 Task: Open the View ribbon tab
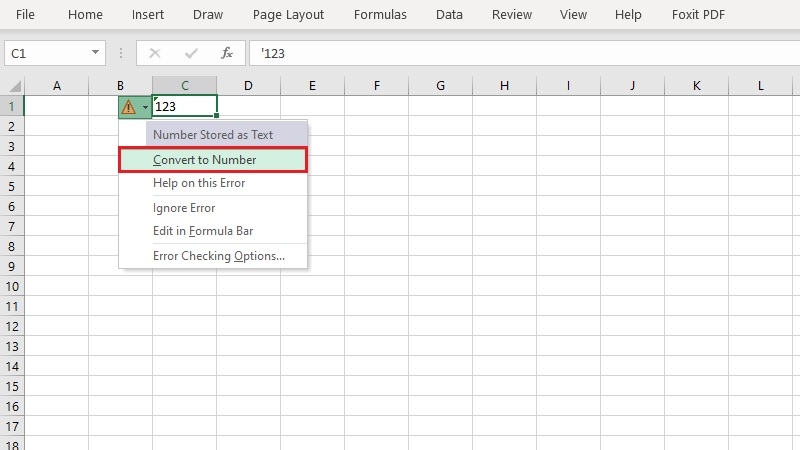[x=573, y=14]
